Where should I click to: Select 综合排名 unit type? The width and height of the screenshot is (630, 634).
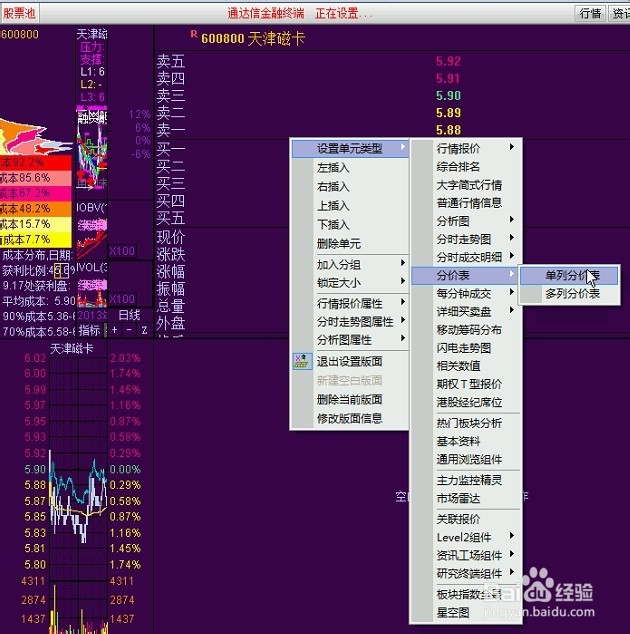coord(467,167)
